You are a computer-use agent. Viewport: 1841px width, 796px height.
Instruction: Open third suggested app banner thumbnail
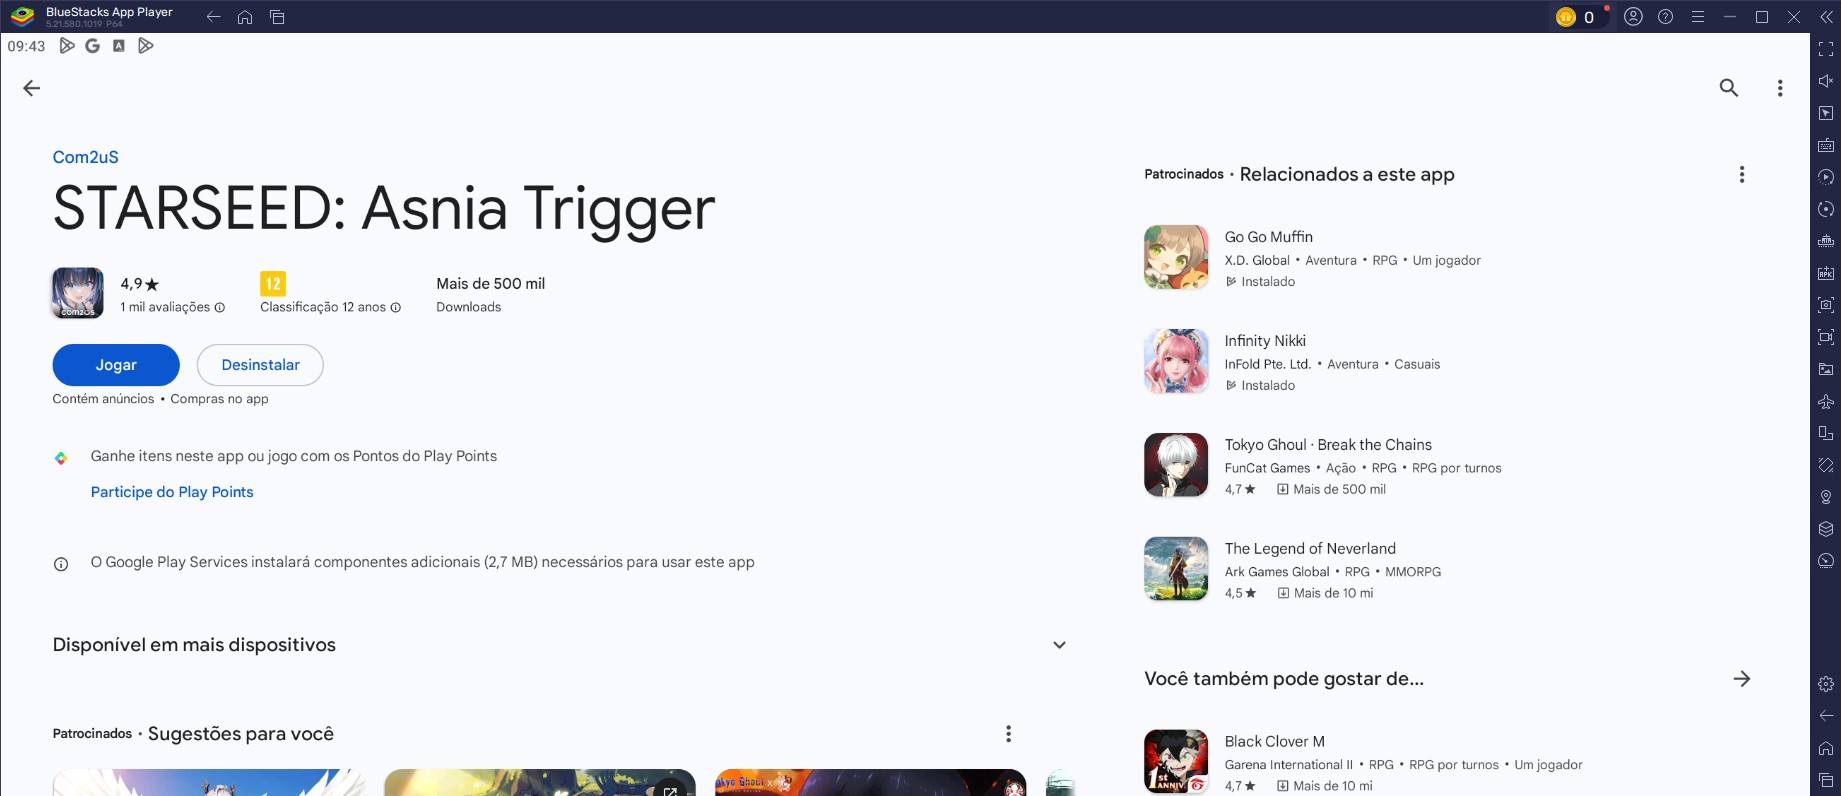[x=870, y=782]
